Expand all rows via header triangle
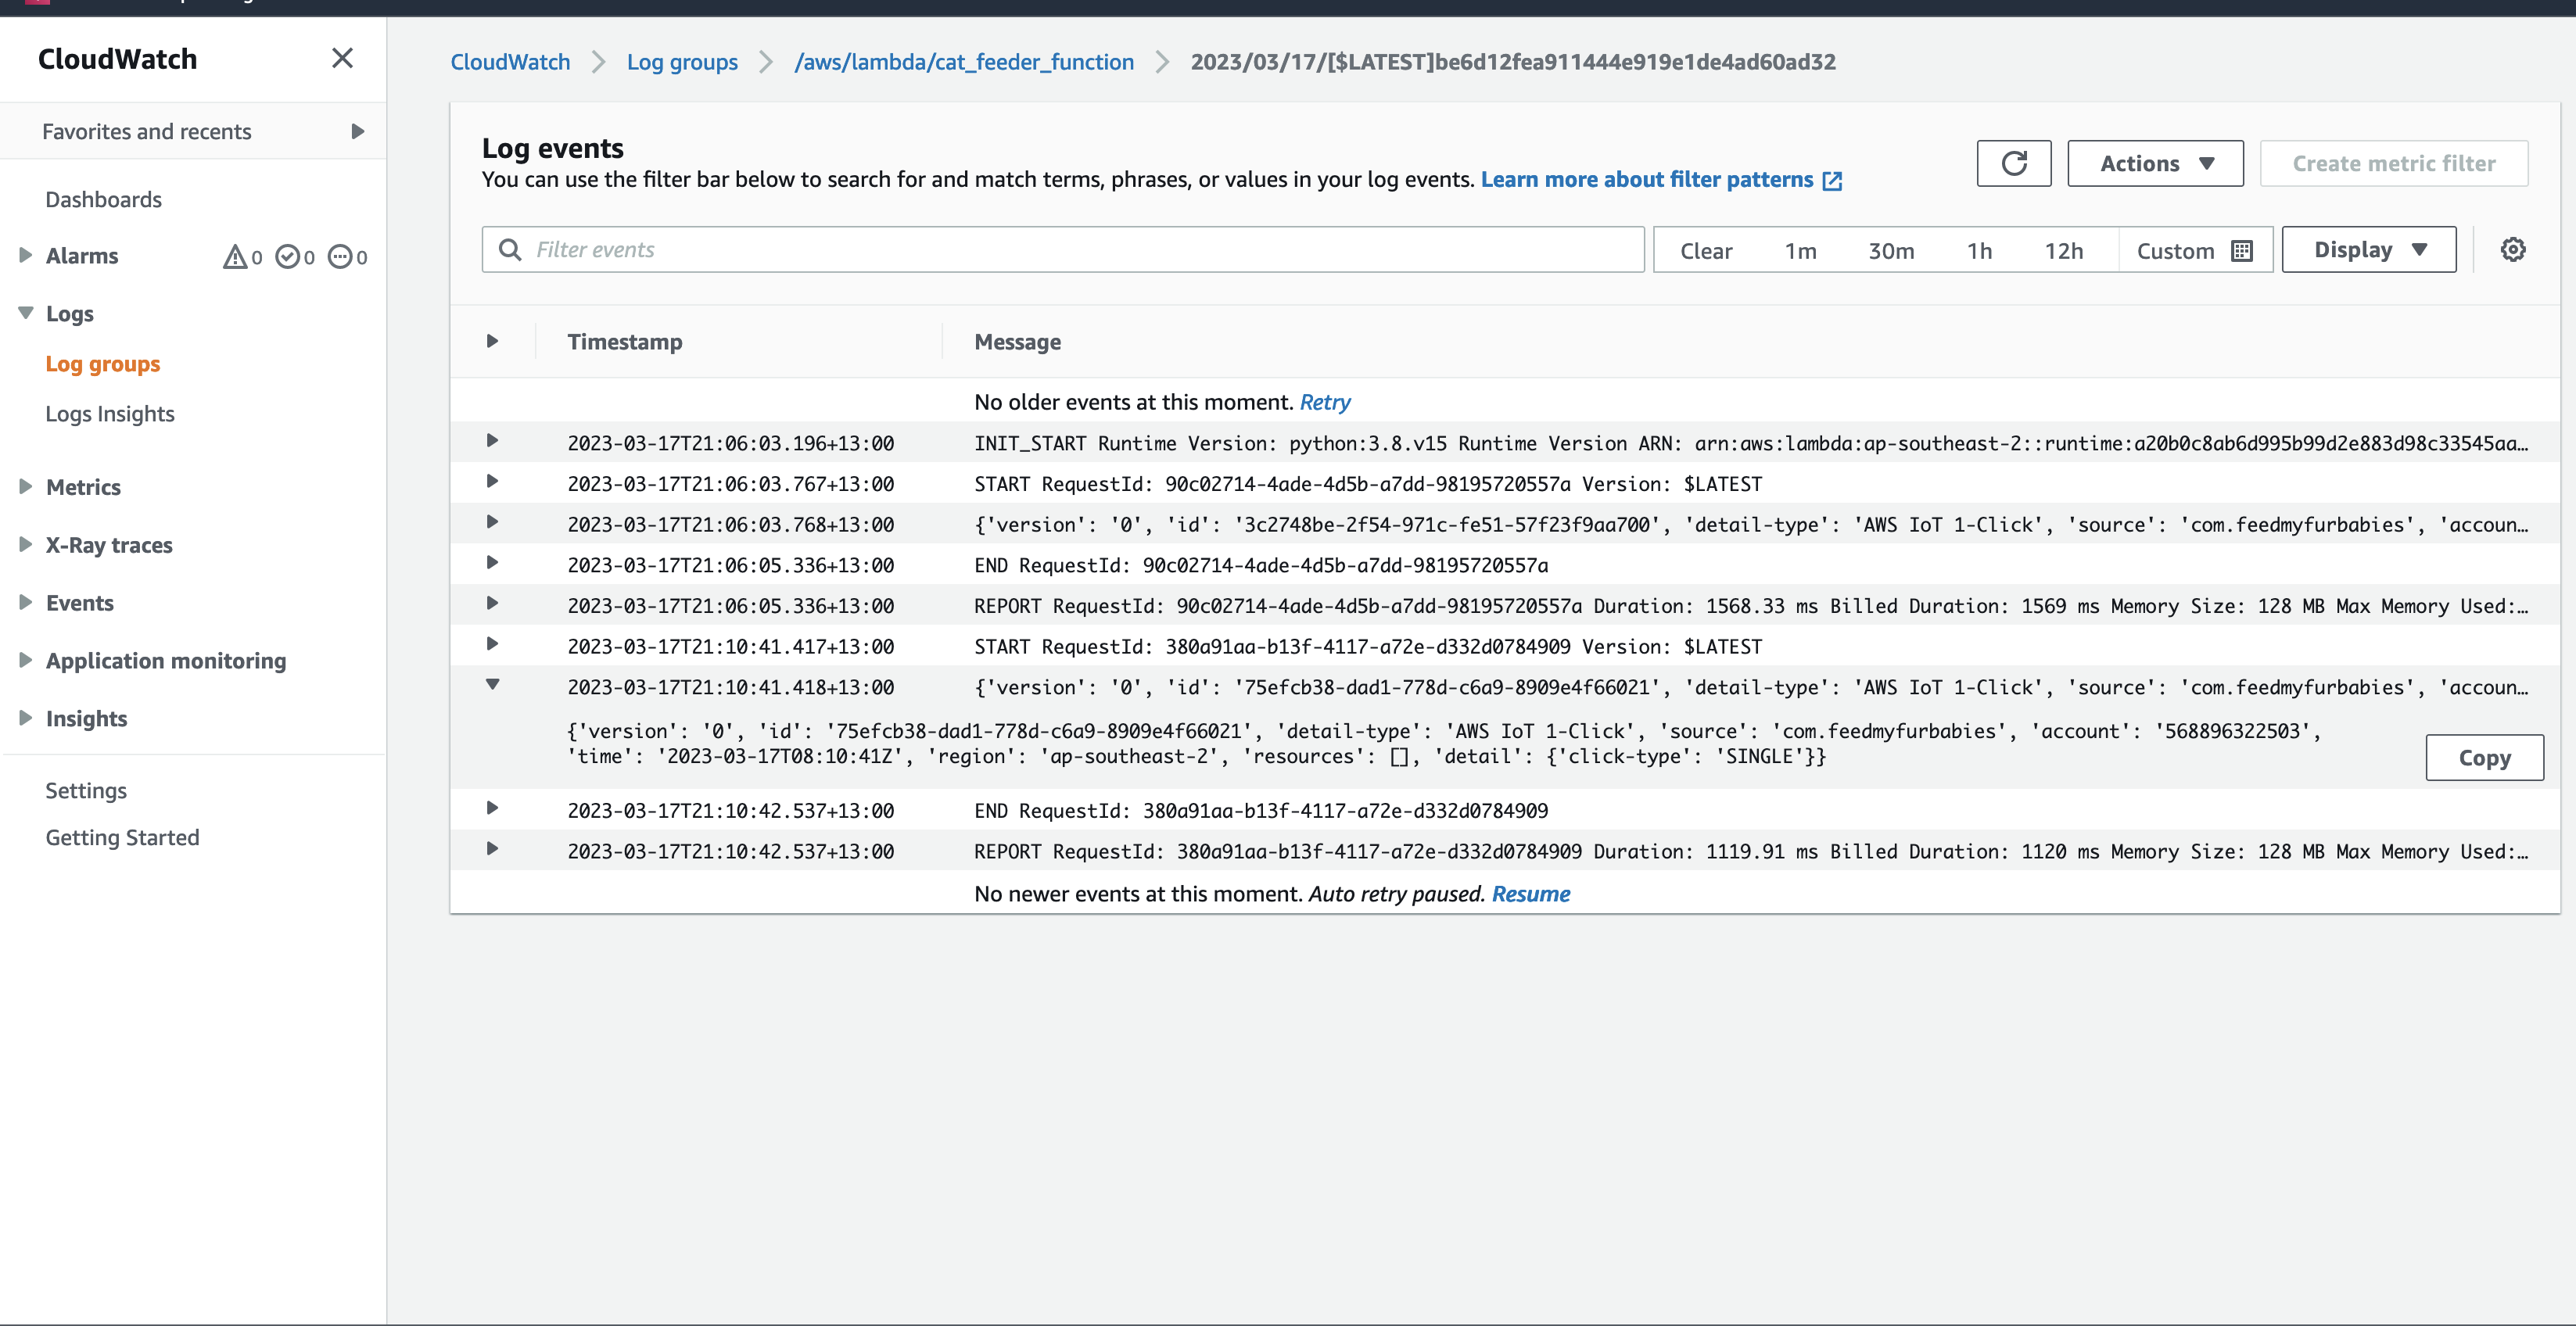The width and height of the screenshot is (2576, 1326). (x=492, y=341)
